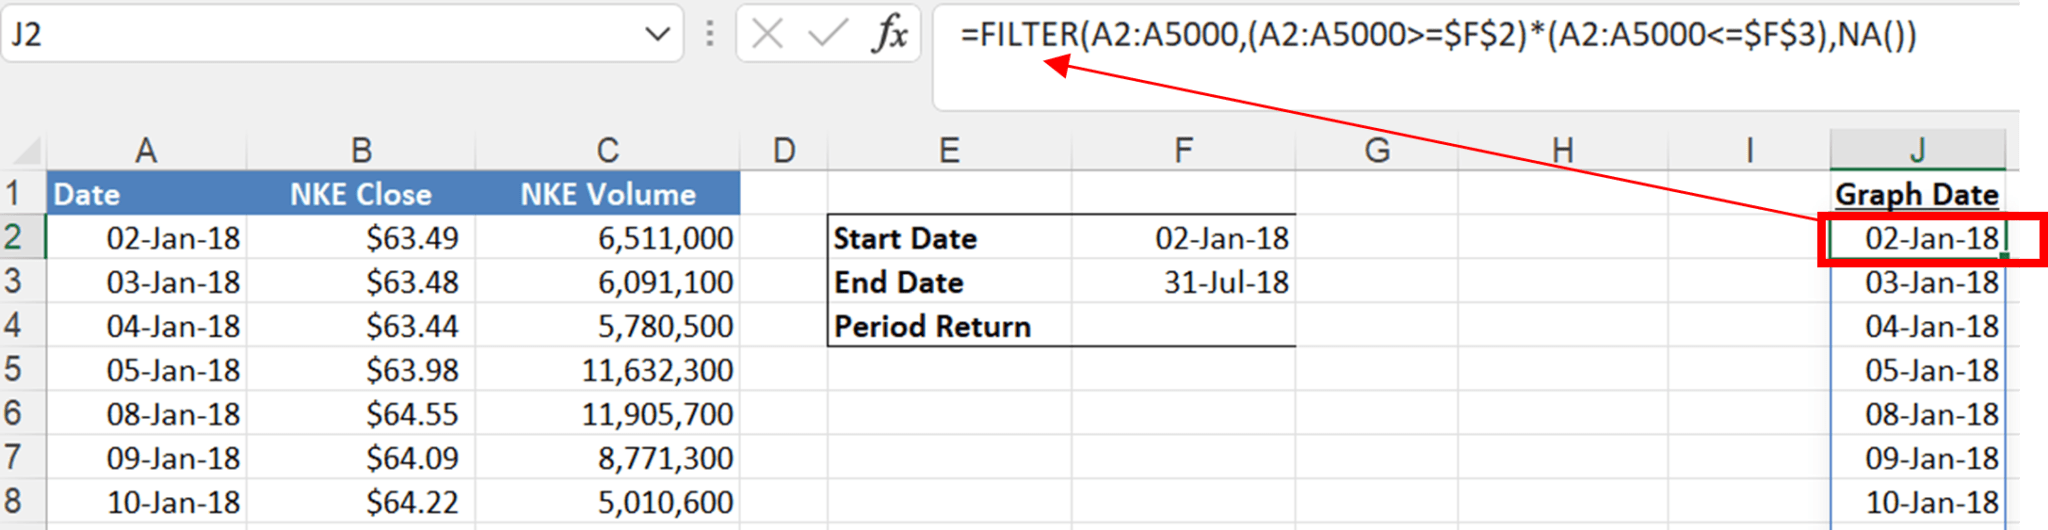Select column A header
This screenshot has width=2048, height=530.
pos(146,151)
